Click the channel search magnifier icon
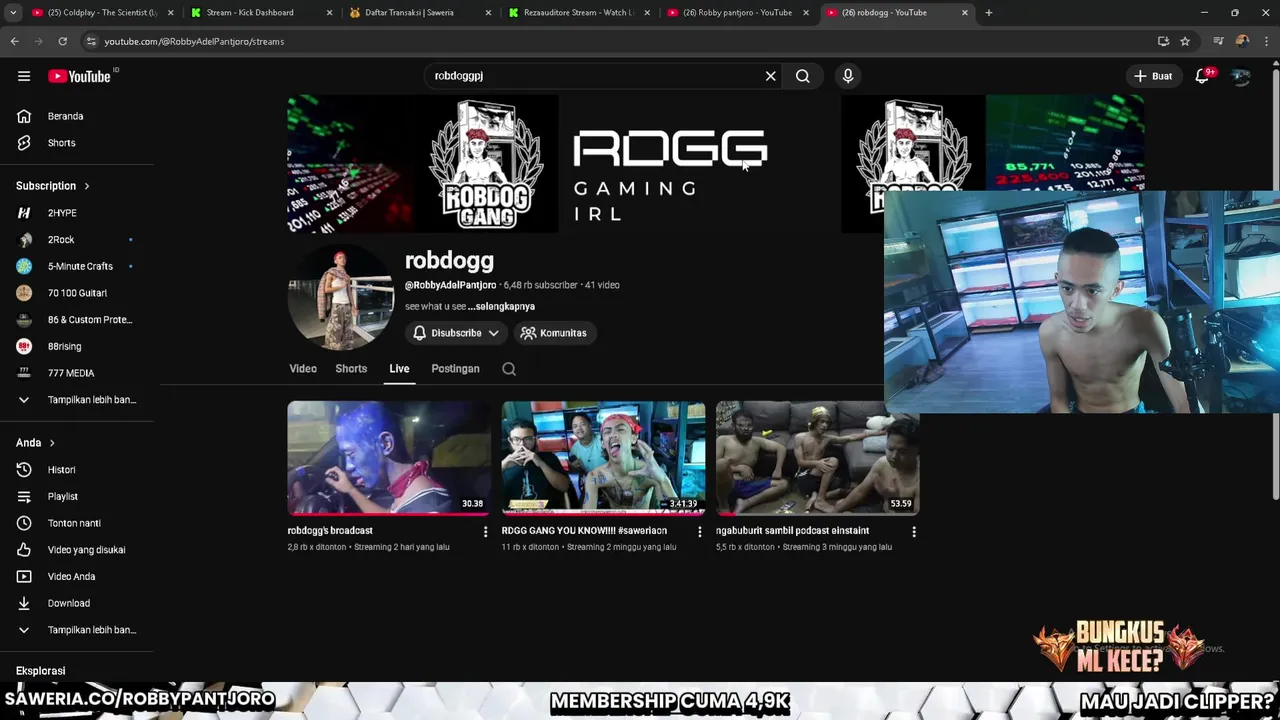The image size is (1280, 720). click(x=509, y=369)
